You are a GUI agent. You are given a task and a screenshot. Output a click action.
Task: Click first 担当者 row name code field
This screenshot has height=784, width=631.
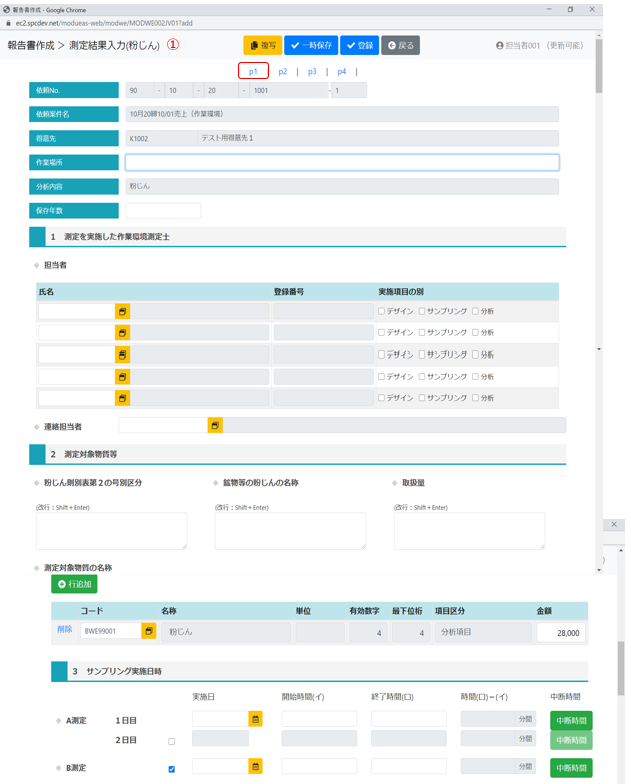[x=77, y=312]
